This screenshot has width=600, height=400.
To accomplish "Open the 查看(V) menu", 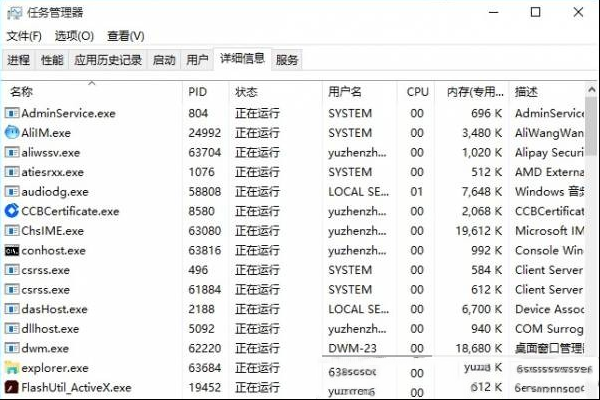I will [126, 36].
